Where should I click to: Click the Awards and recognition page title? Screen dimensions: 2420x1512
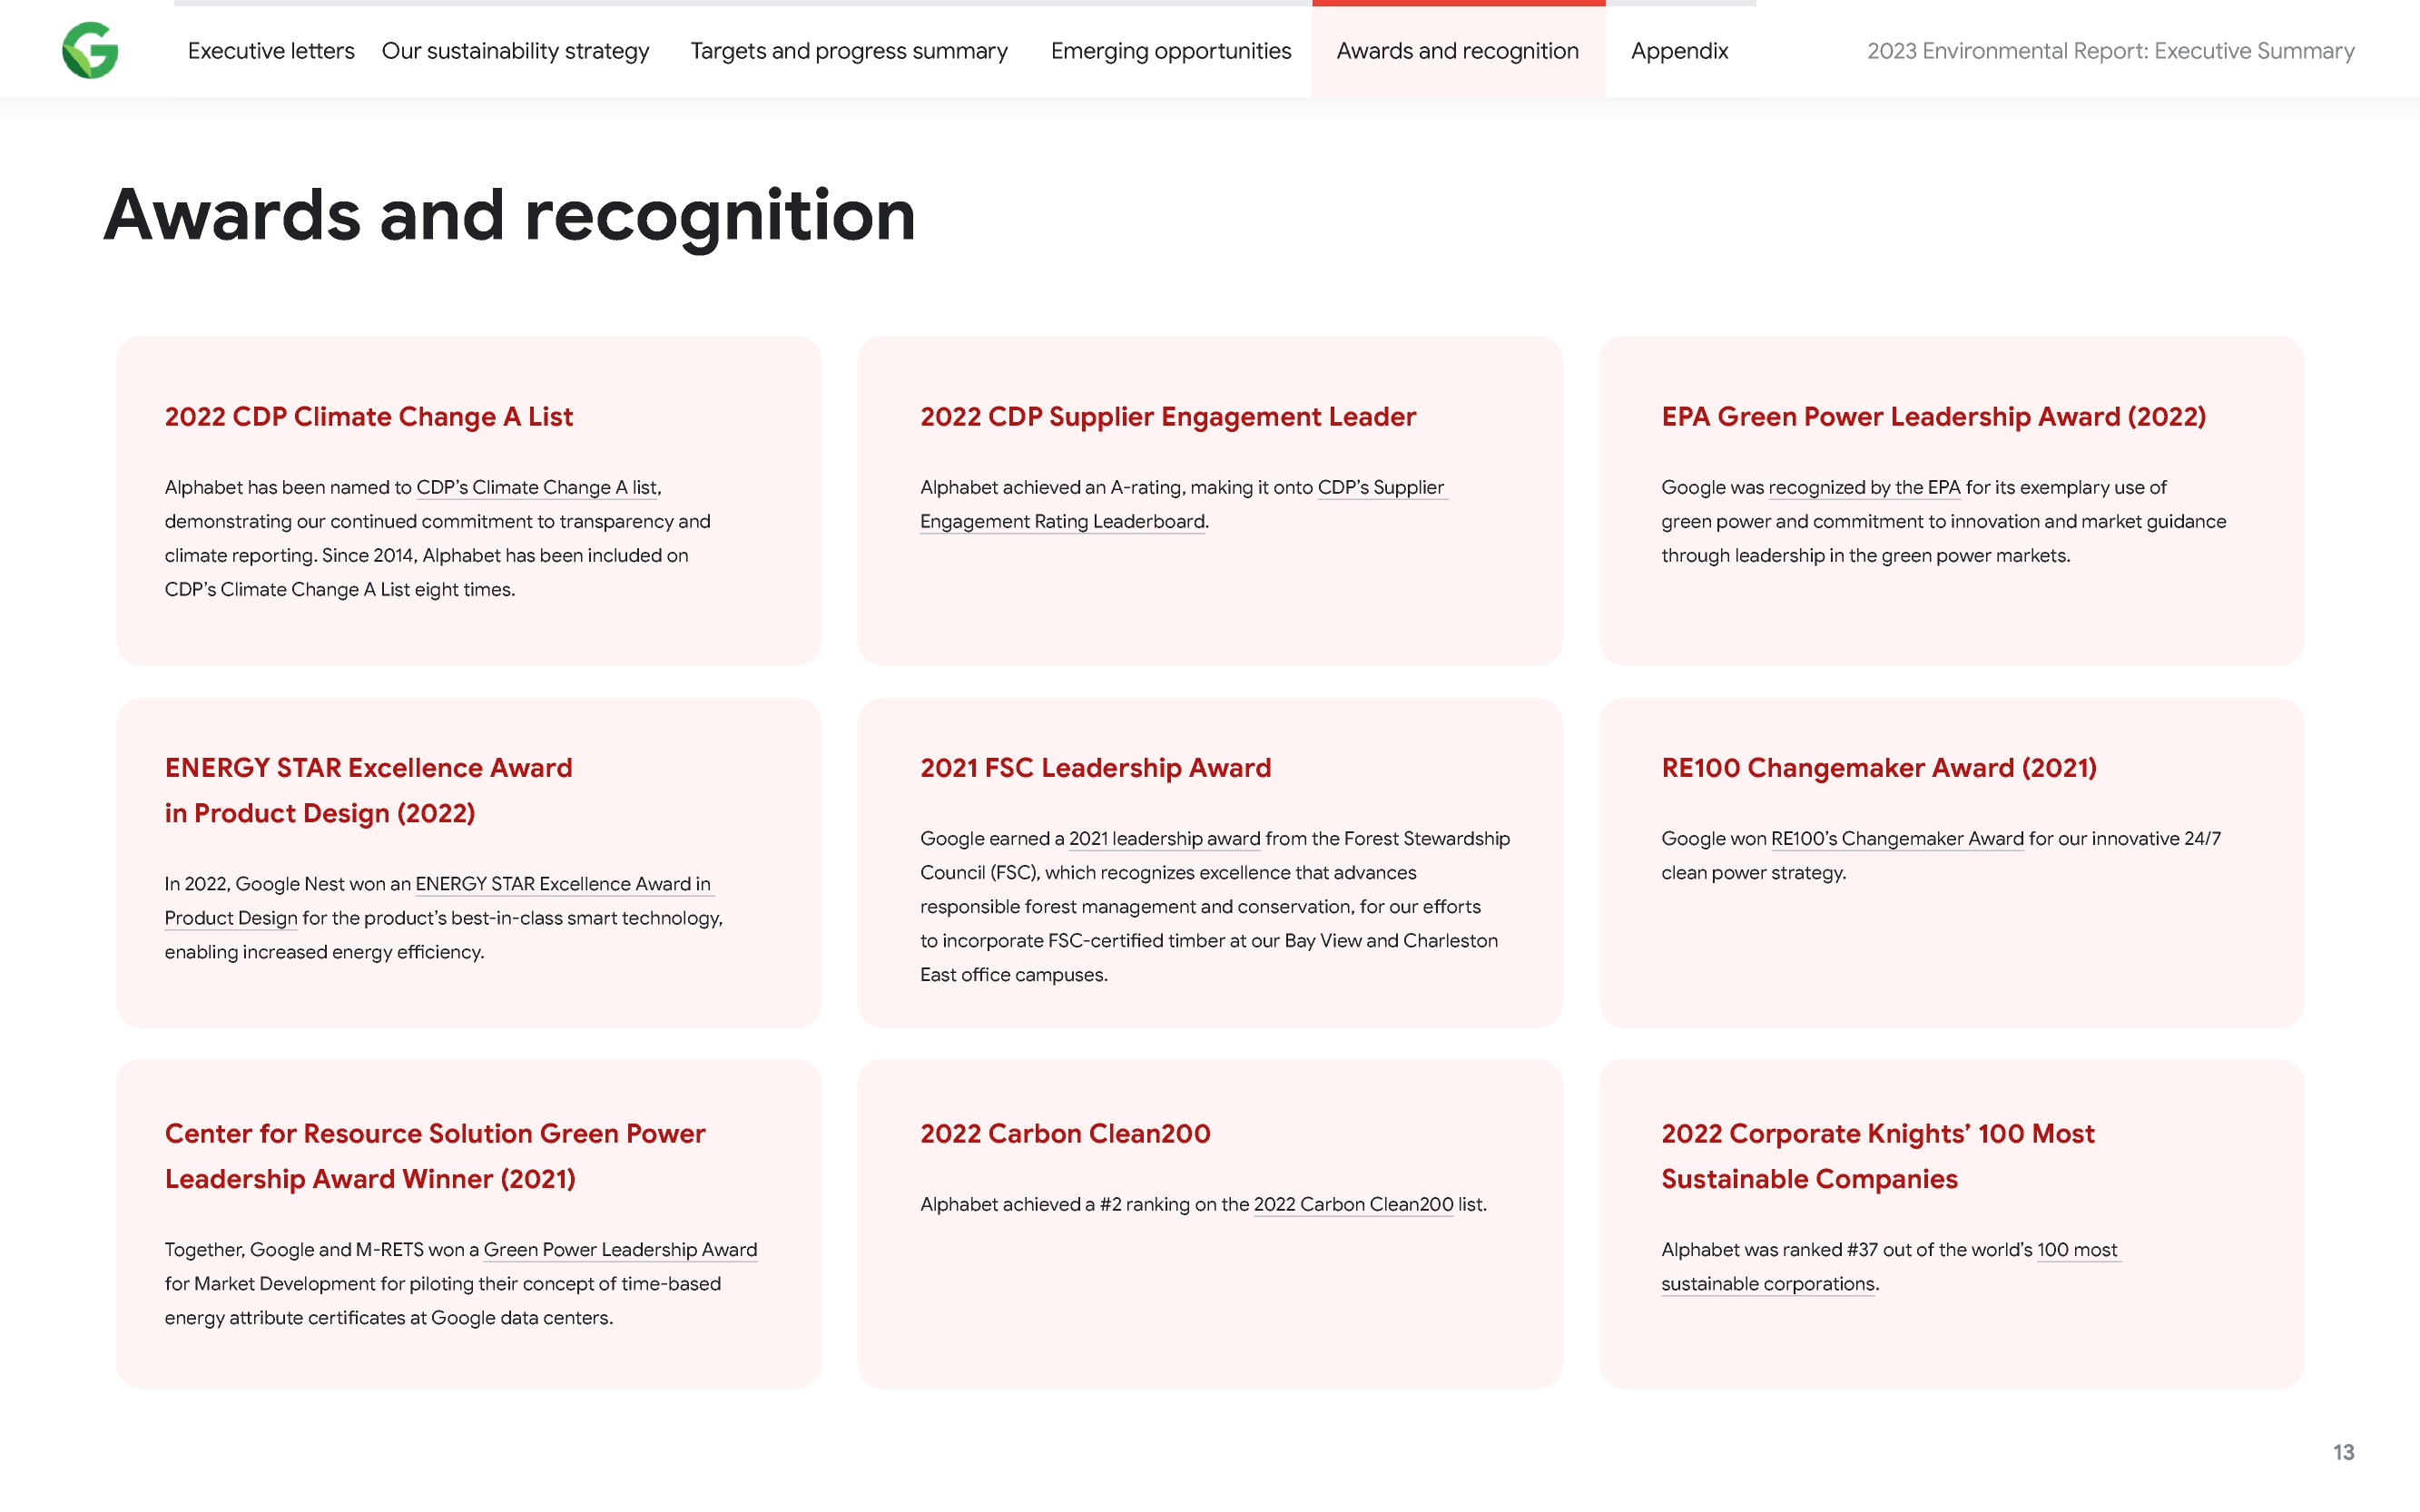509,216
